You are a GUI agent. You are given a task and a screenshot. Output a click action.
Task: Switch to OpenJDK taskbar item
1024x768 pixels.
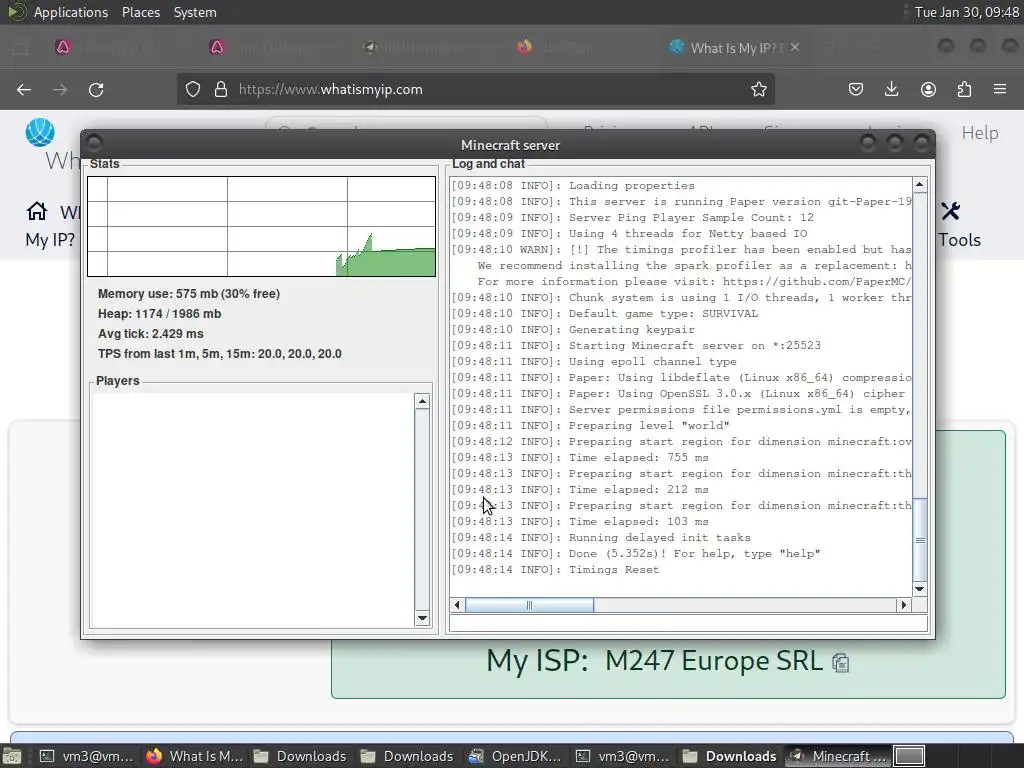tap(515, 756)
